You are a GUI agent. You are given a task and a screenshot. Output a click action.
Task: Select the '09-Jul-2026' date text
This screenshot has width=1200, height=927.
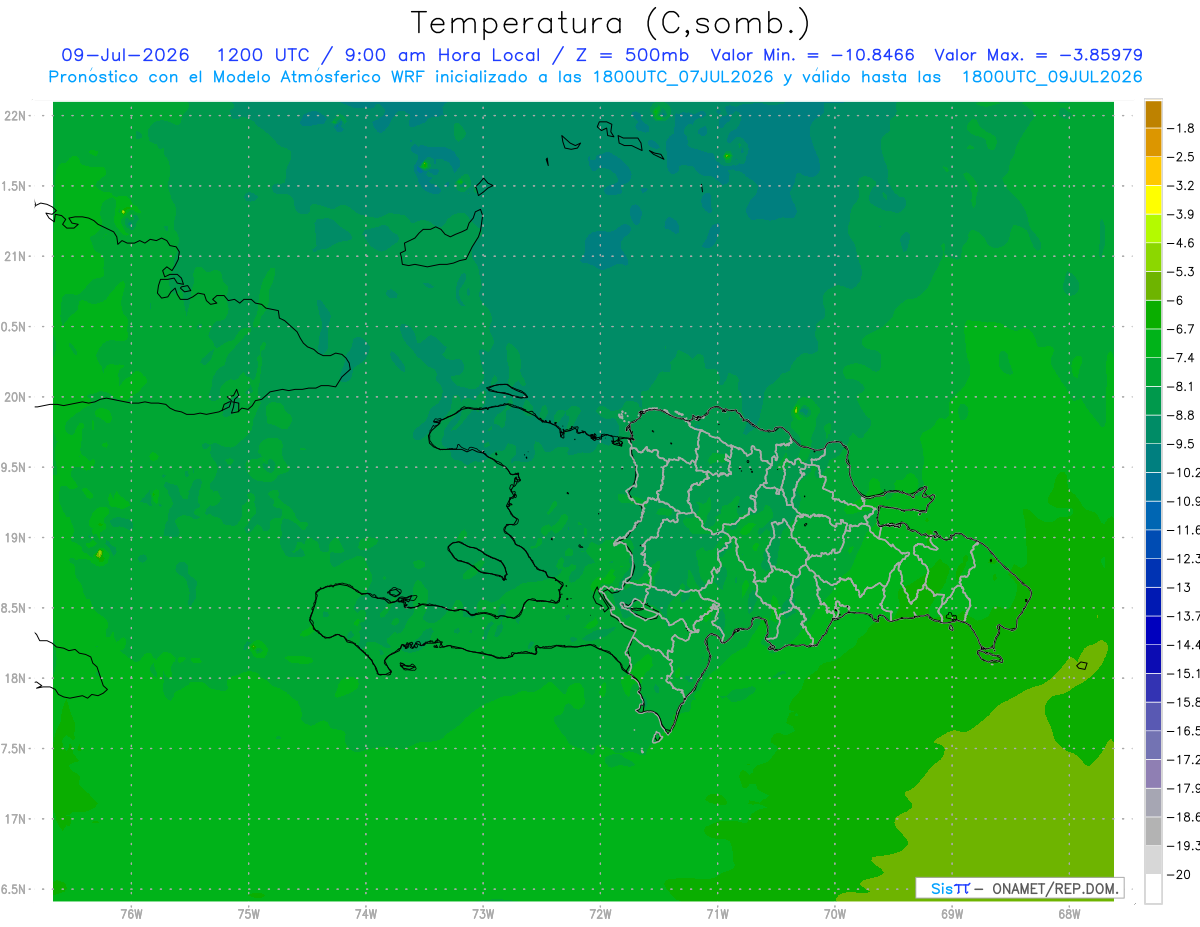tap(125, 55)
